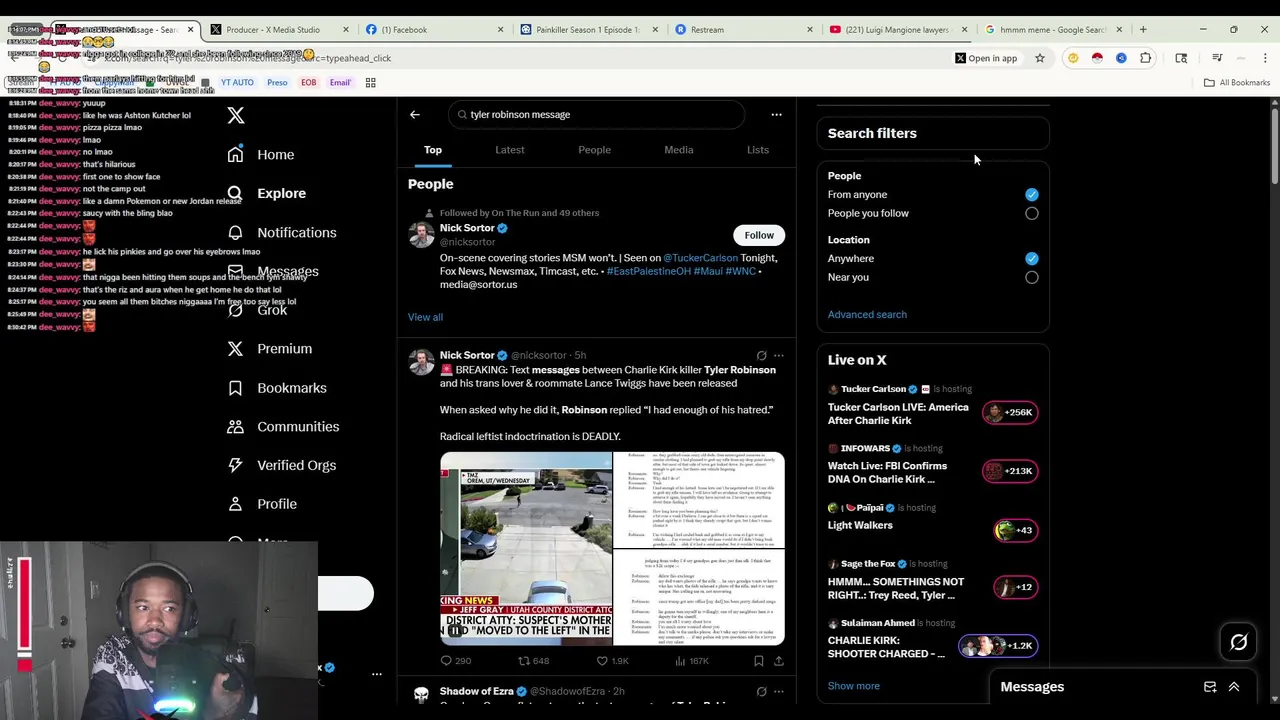Open Notifications in the sidebar
The width and height of the screenshot is (1280, 720).
282,232
